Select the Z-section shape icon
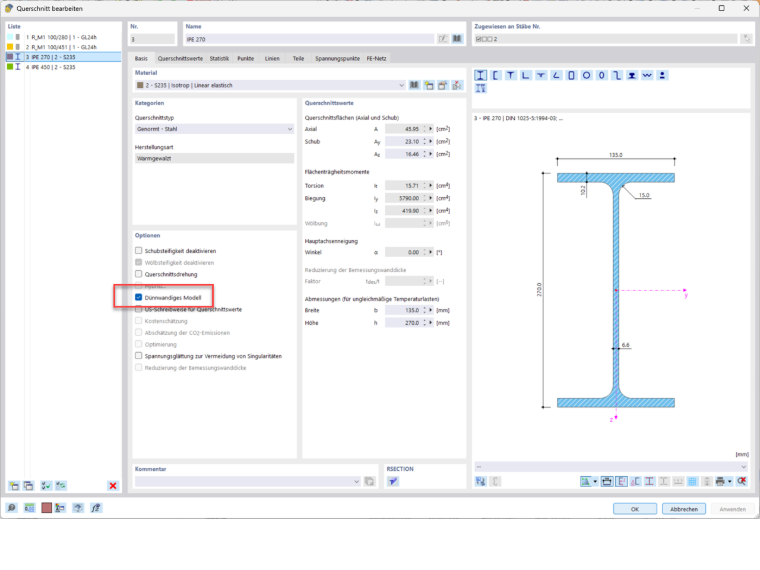The image size is (760, 570). click(617, 75)
